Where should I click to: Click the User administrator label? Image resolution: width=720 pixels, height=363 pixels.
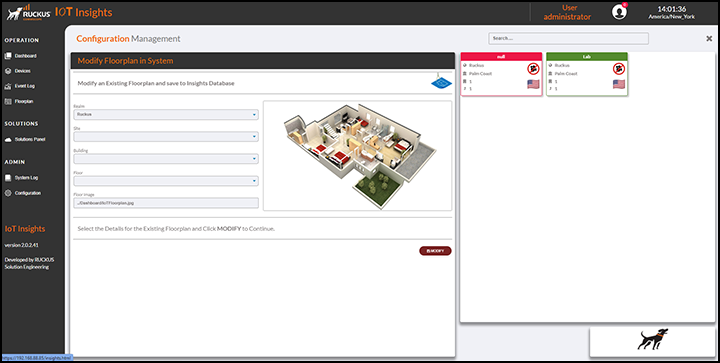coord(568,12)
